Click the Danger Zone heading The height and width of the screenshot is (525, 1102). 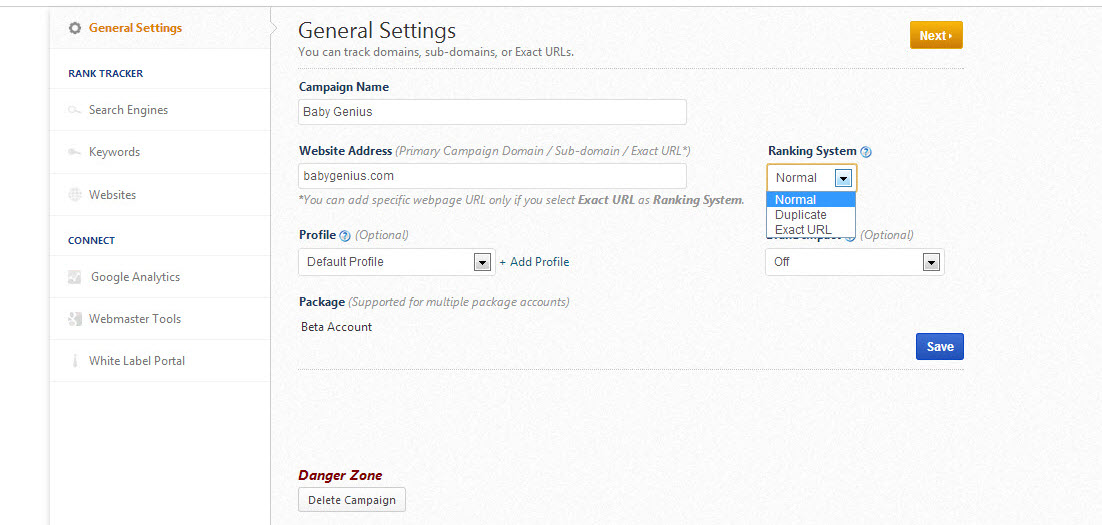[340, 476]
